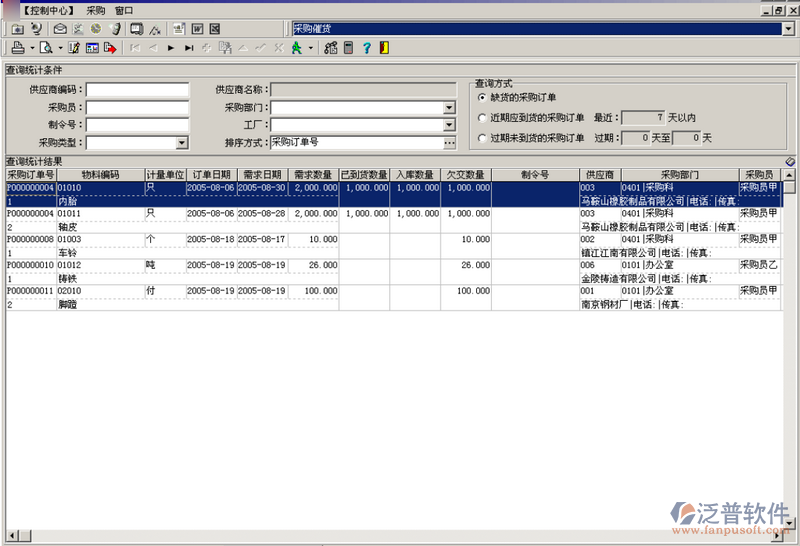800x546 pixels.
Task: Click the exit door icon
Action: (x=384, y=47)
